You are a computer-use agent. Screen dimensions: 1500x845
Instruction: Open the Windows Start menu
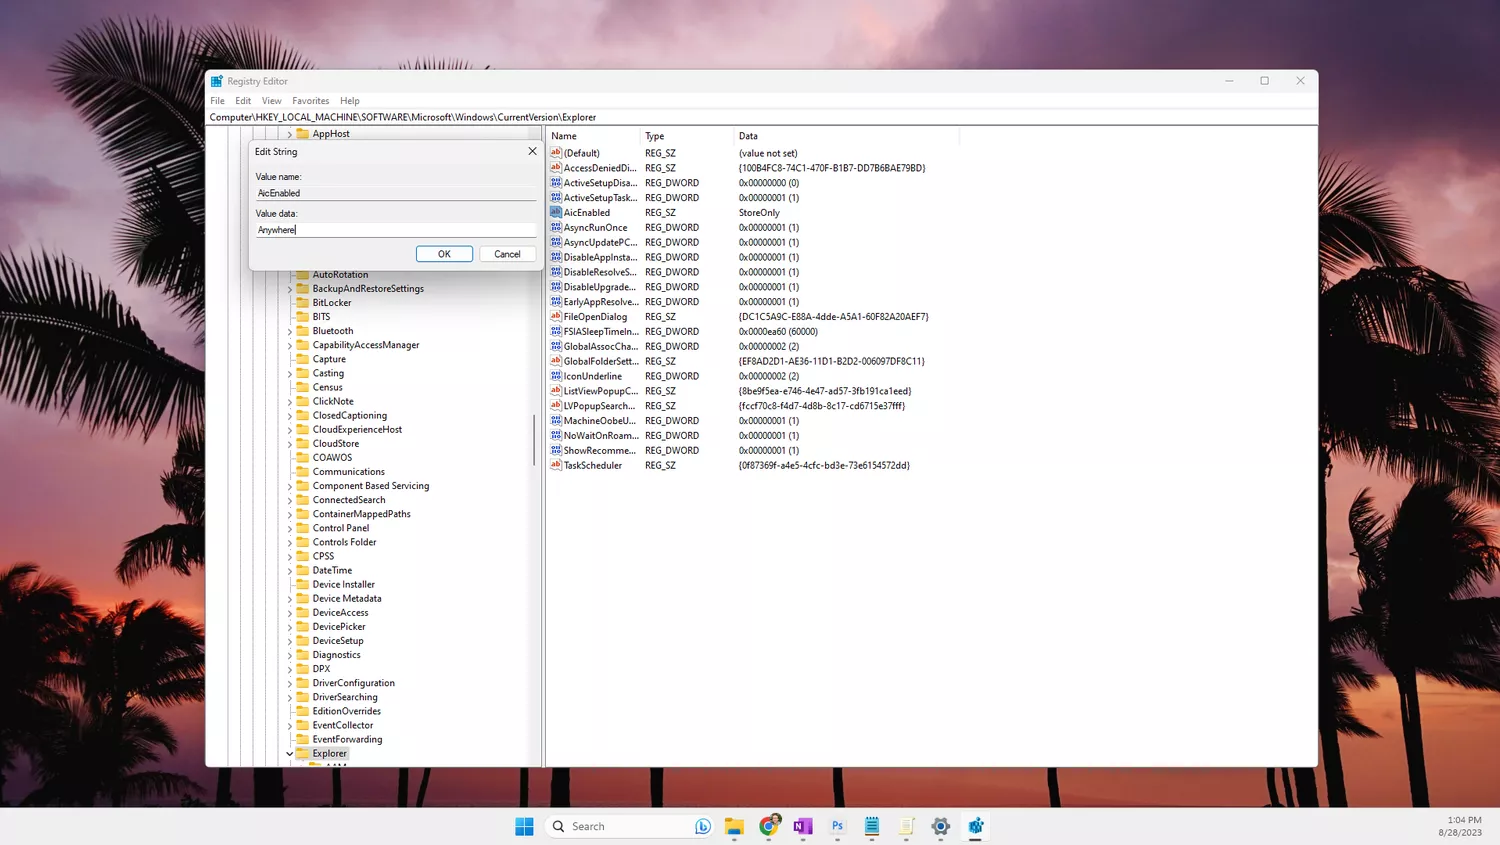(524, 826)
